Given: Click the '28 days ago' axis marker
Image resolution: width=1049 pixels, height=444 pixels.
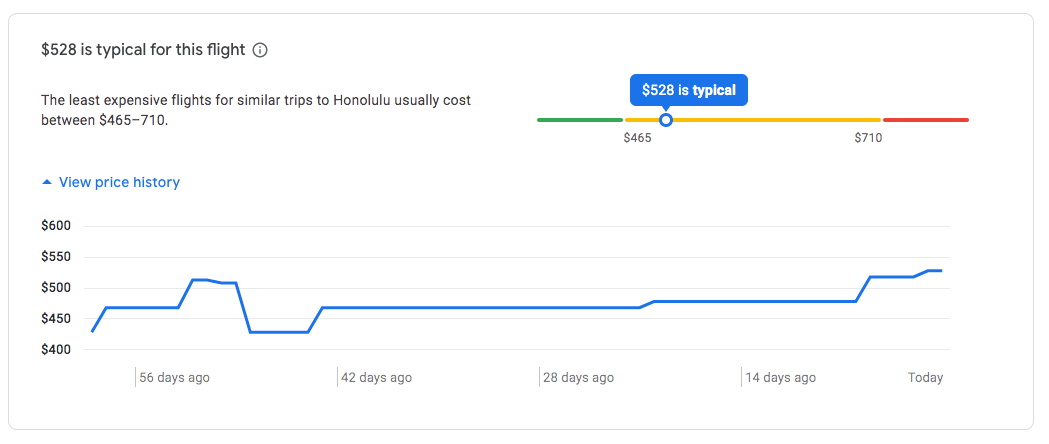Looking at the screenshot, I should pyautogui.click(x=578, y=378).
